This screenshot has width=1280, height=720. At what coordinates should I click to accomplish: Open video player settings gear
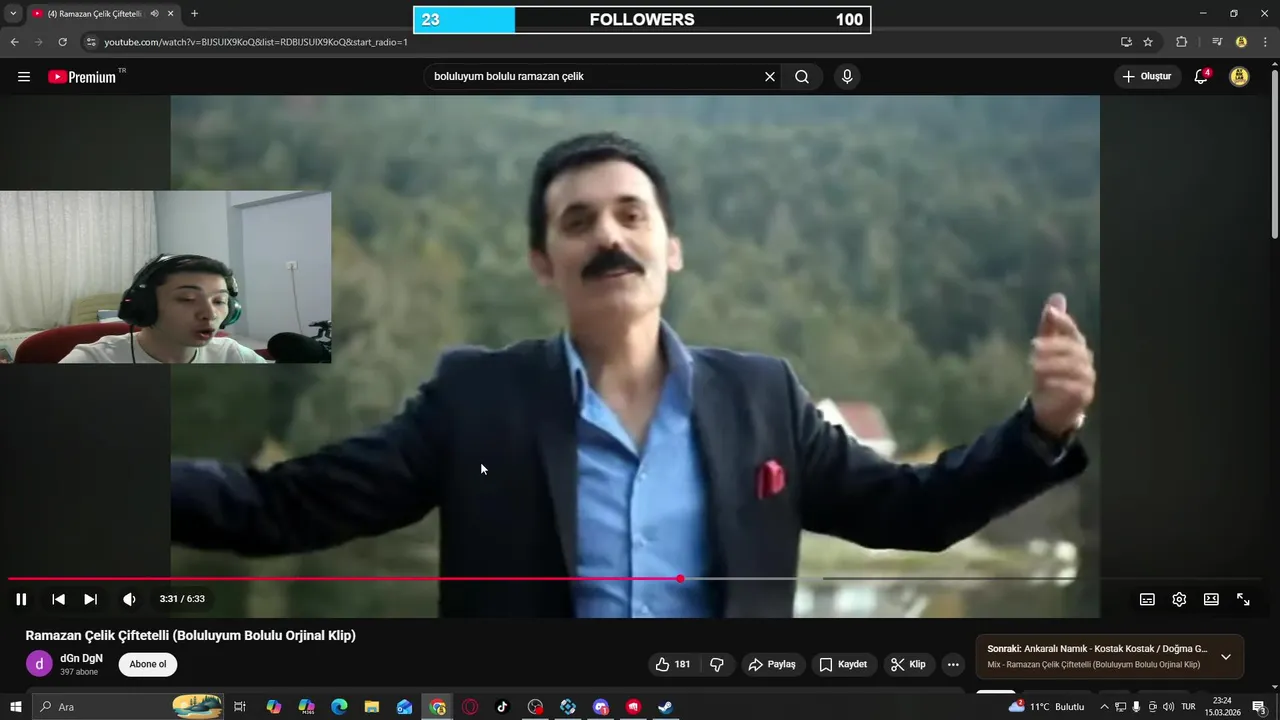coord(1179,599)
